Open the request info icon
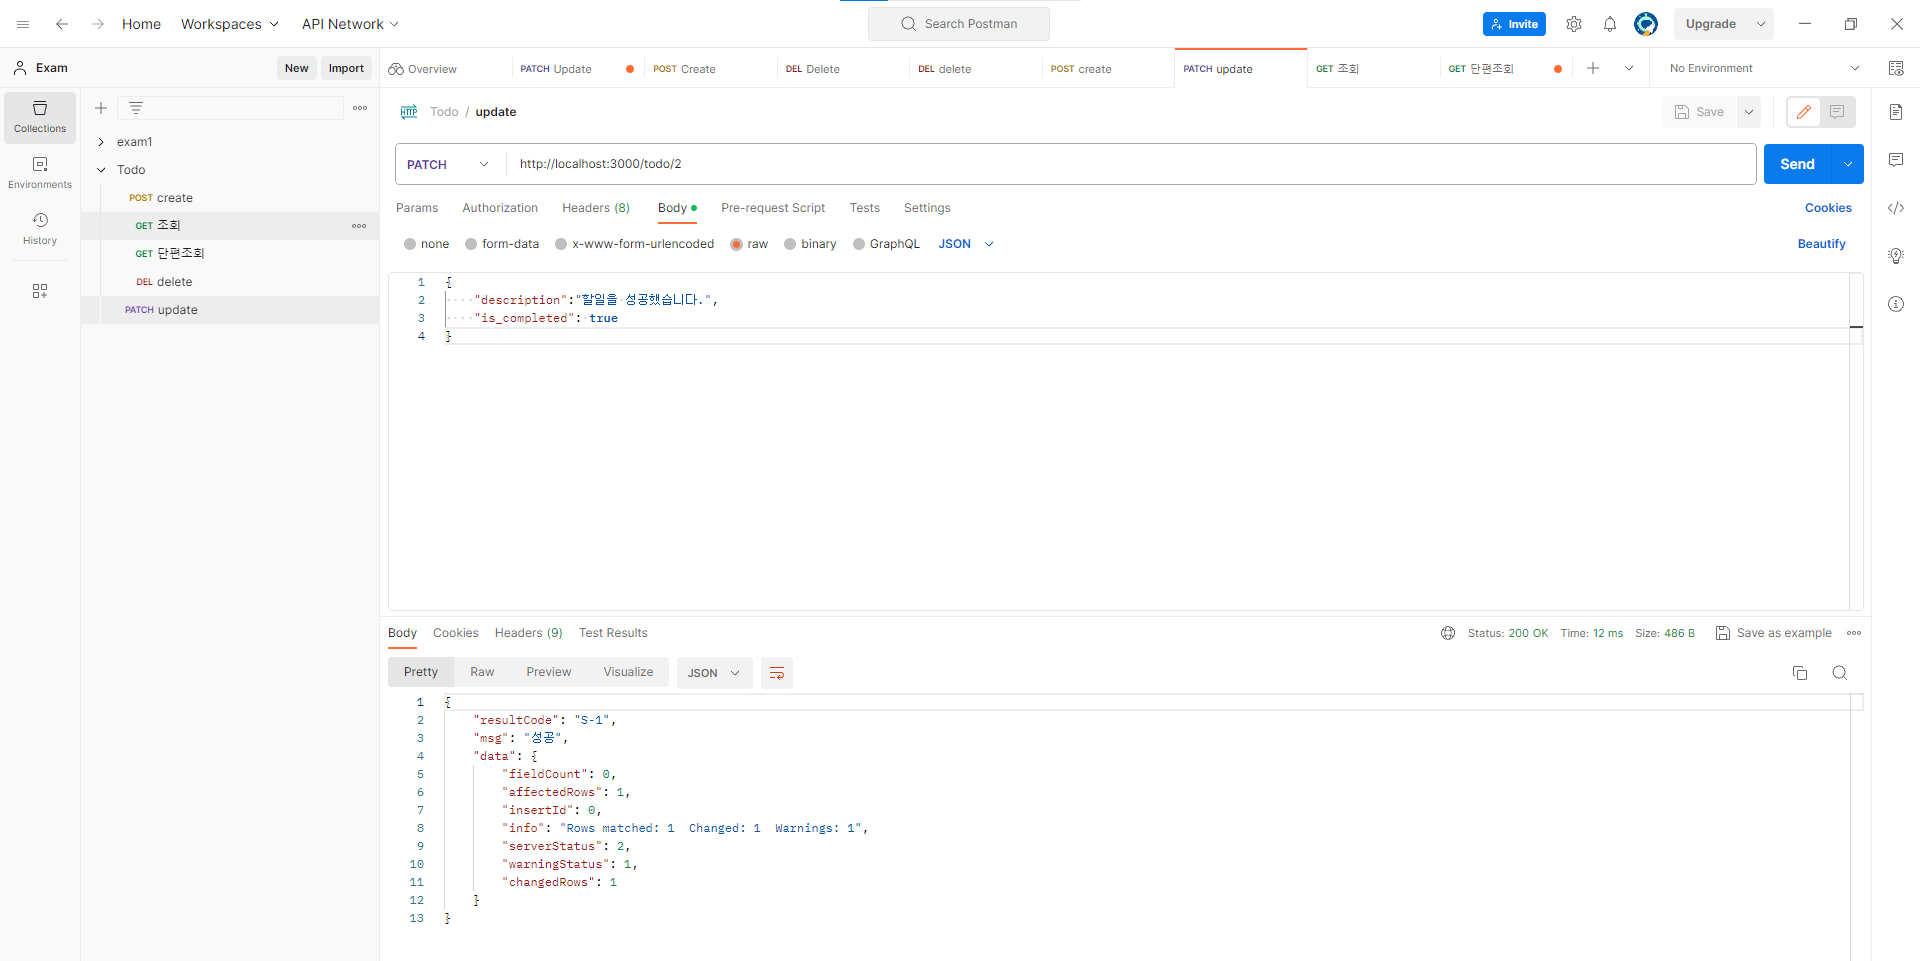1920x961 pixels. 1896,304
